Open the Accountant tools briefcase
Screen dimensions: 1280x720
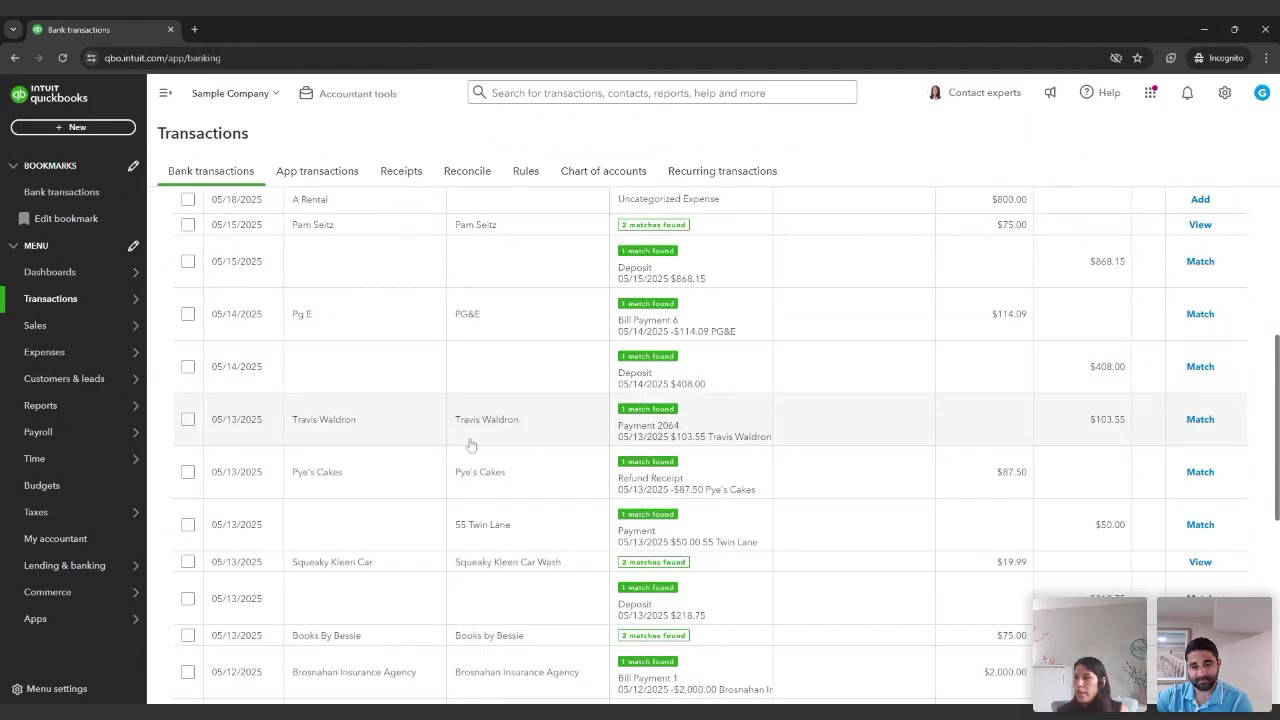click(x=306, y=93)
